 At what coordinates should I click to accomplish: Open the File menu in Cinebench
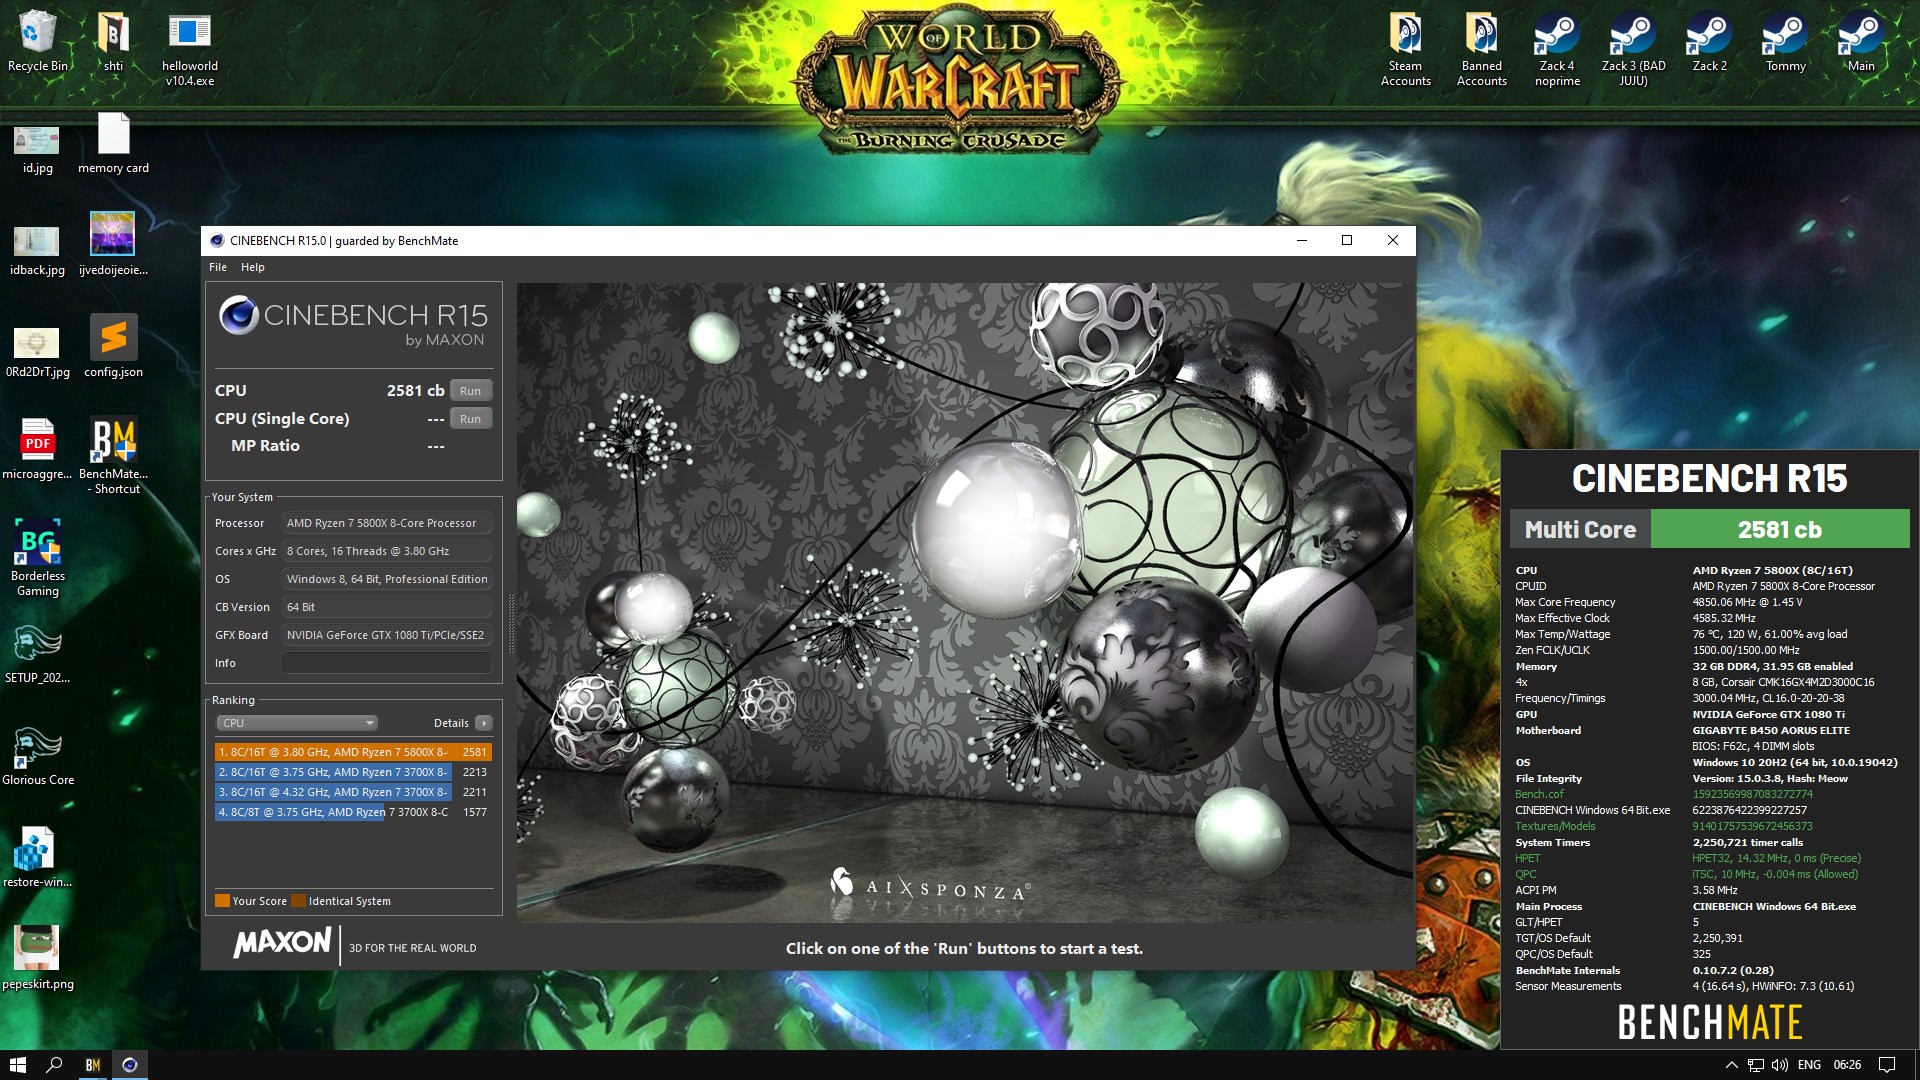click(x=218, y=267)
